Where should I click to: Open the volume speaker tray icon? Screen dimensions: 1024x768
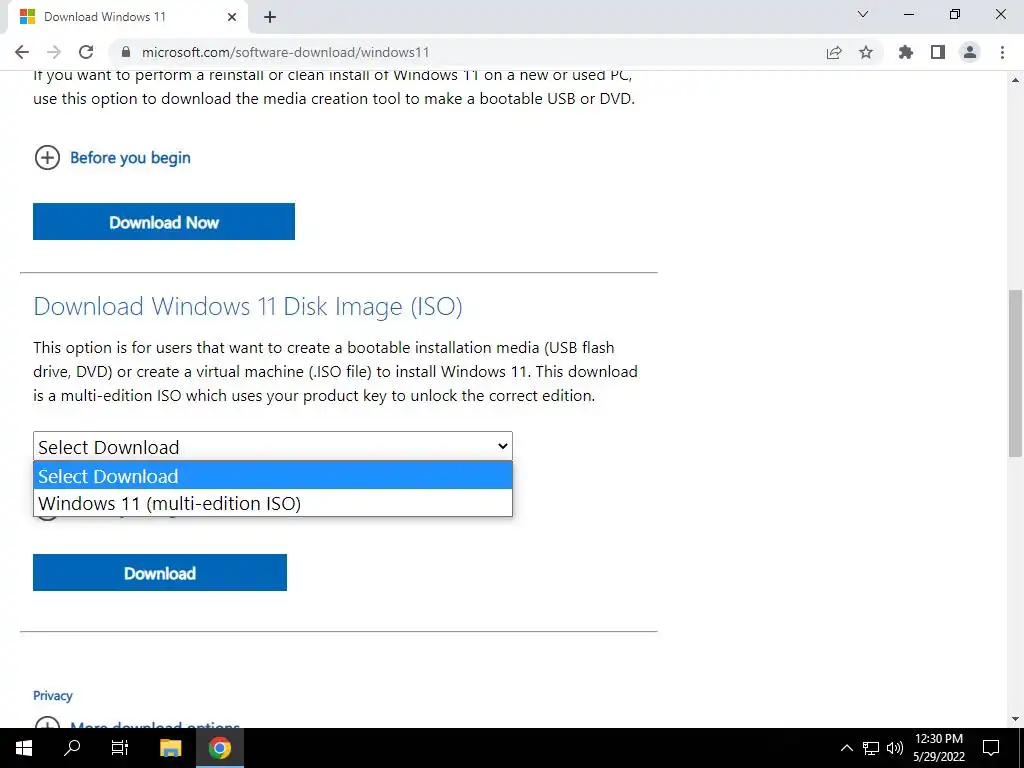tap(895, 748)
